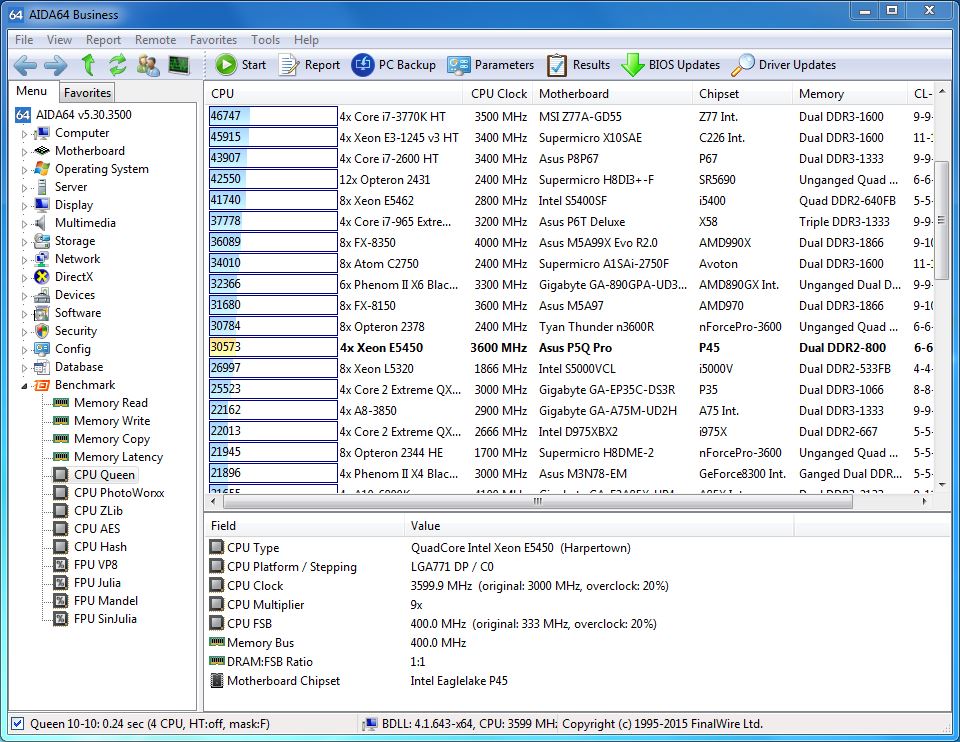Go up one level with green arrow
This screenshot has width=960, height=742.
88,65
